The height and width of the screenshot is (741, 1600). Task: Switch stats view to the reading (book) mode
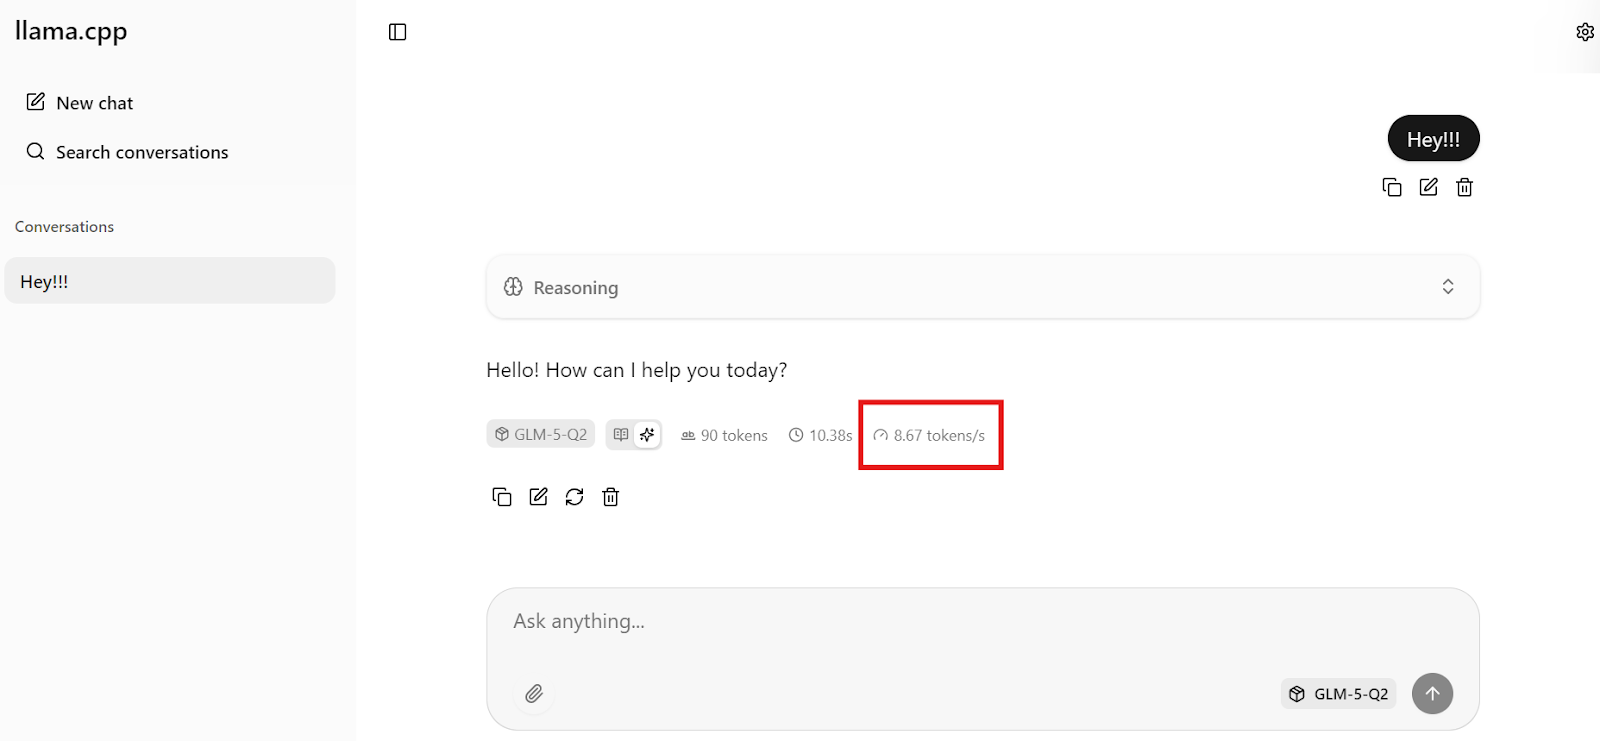621,435
